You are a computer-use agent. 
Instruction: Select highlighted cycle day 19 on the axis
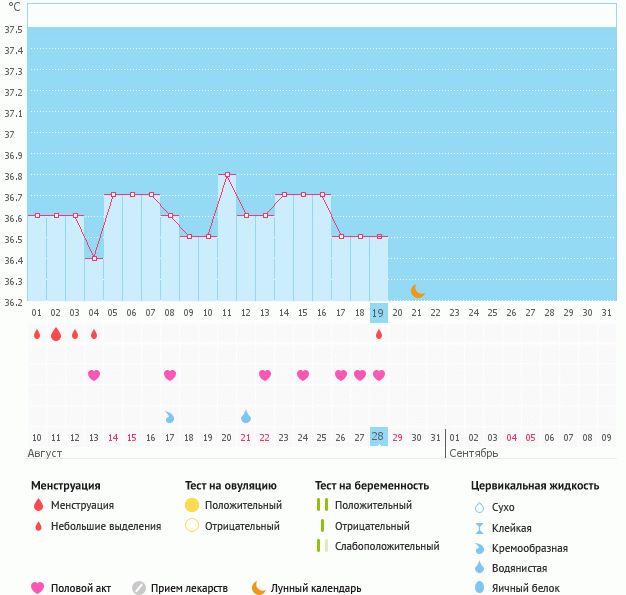pos(379,312)
